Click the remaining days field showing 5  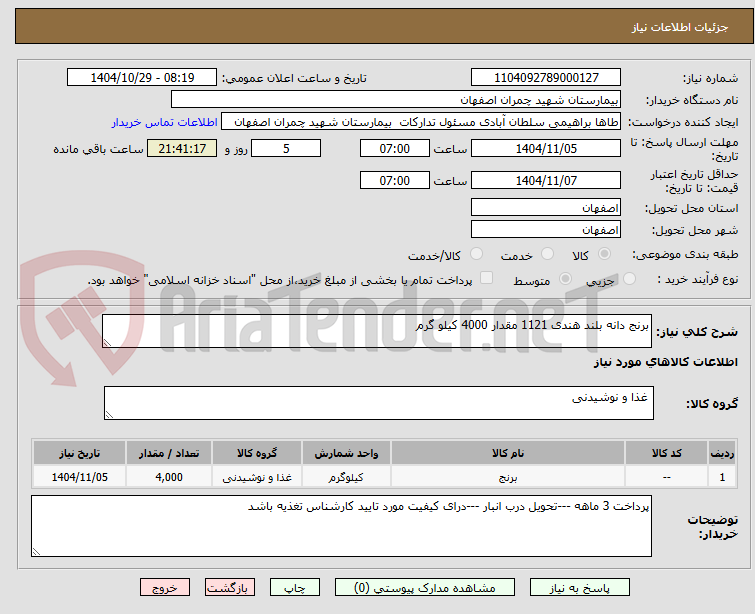(286, 148)
